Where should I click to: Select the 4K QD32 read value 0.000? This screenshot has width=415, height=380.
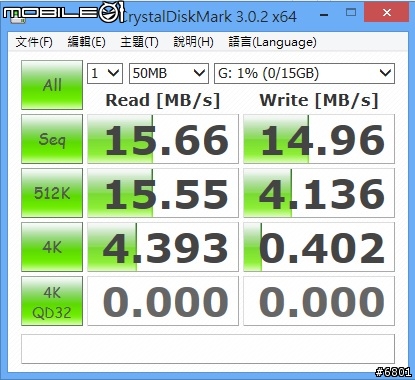tap(163, 301)
